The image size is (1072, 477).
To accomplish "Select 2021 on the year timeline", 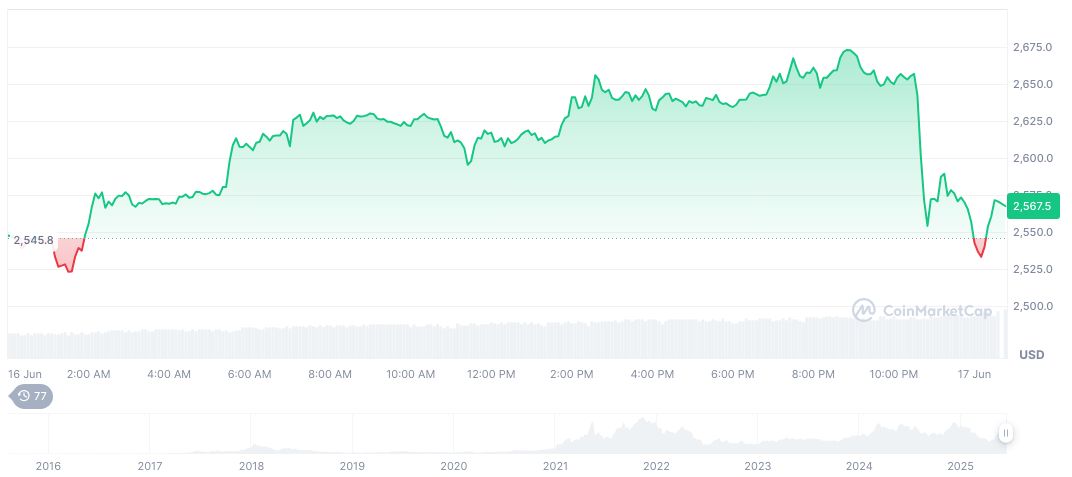I will click(555, 466).
